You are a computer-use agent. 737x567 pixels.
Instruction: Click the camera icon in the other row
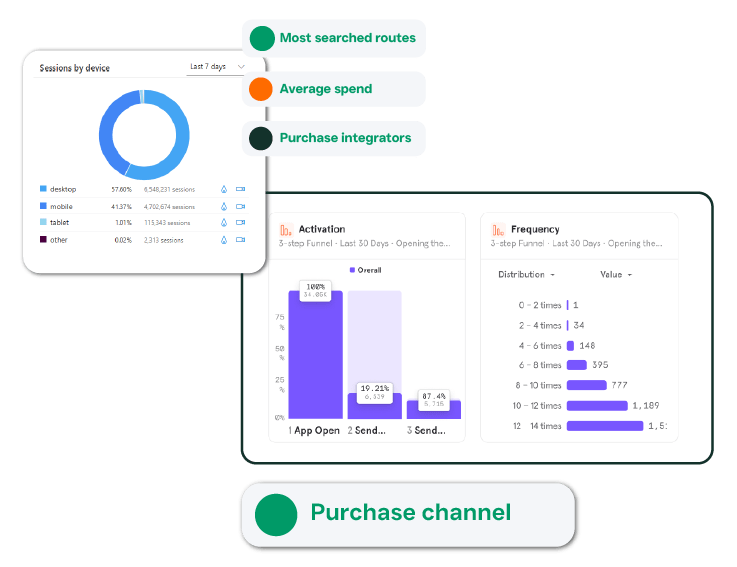pyautogui.click(x=240, y=240)
